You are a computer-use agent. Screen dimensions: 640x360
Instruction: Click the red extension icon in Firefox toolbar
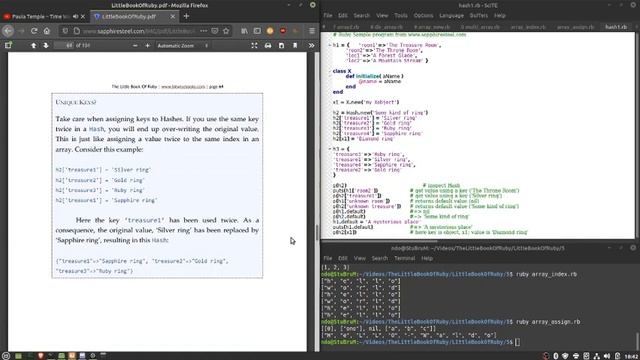click(x=283, y=31)
